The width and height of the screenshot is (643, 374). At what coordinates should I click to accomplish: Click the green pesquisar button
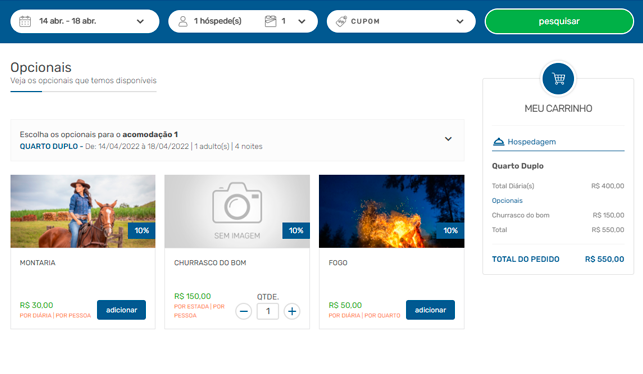(x=559, y=21)
